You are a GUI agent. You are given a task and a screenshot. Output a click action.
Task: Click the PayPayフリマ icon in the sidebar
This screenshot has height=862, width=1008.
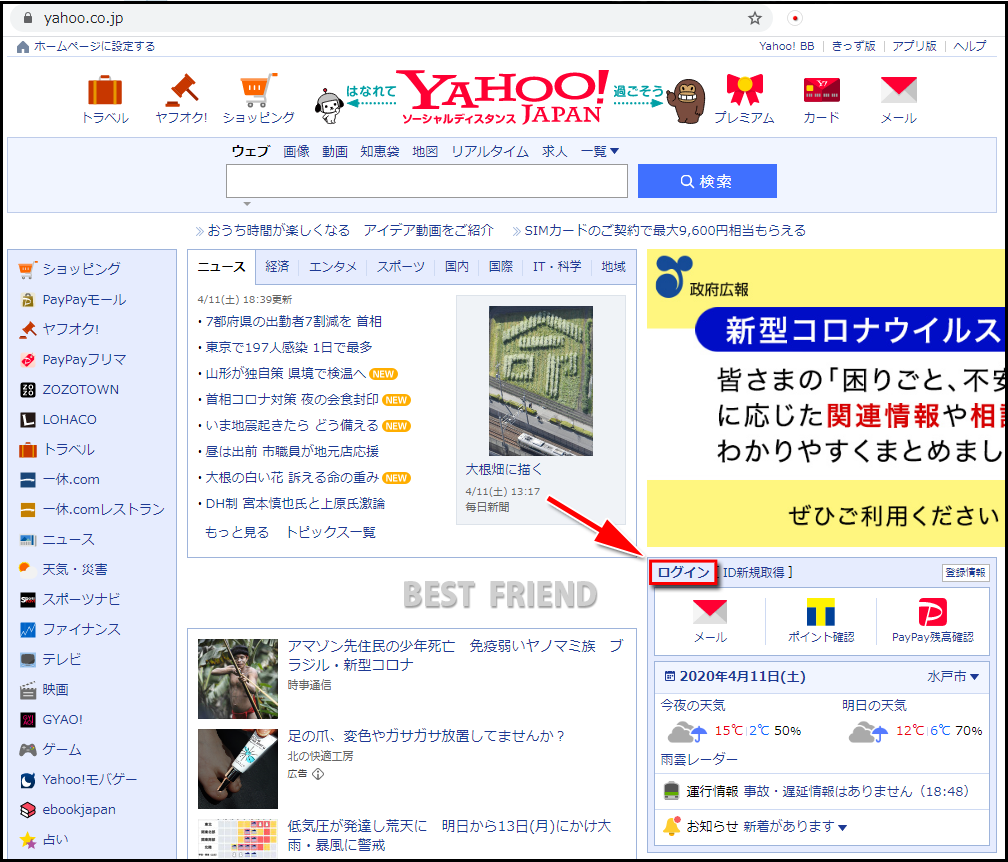(27, 360)
